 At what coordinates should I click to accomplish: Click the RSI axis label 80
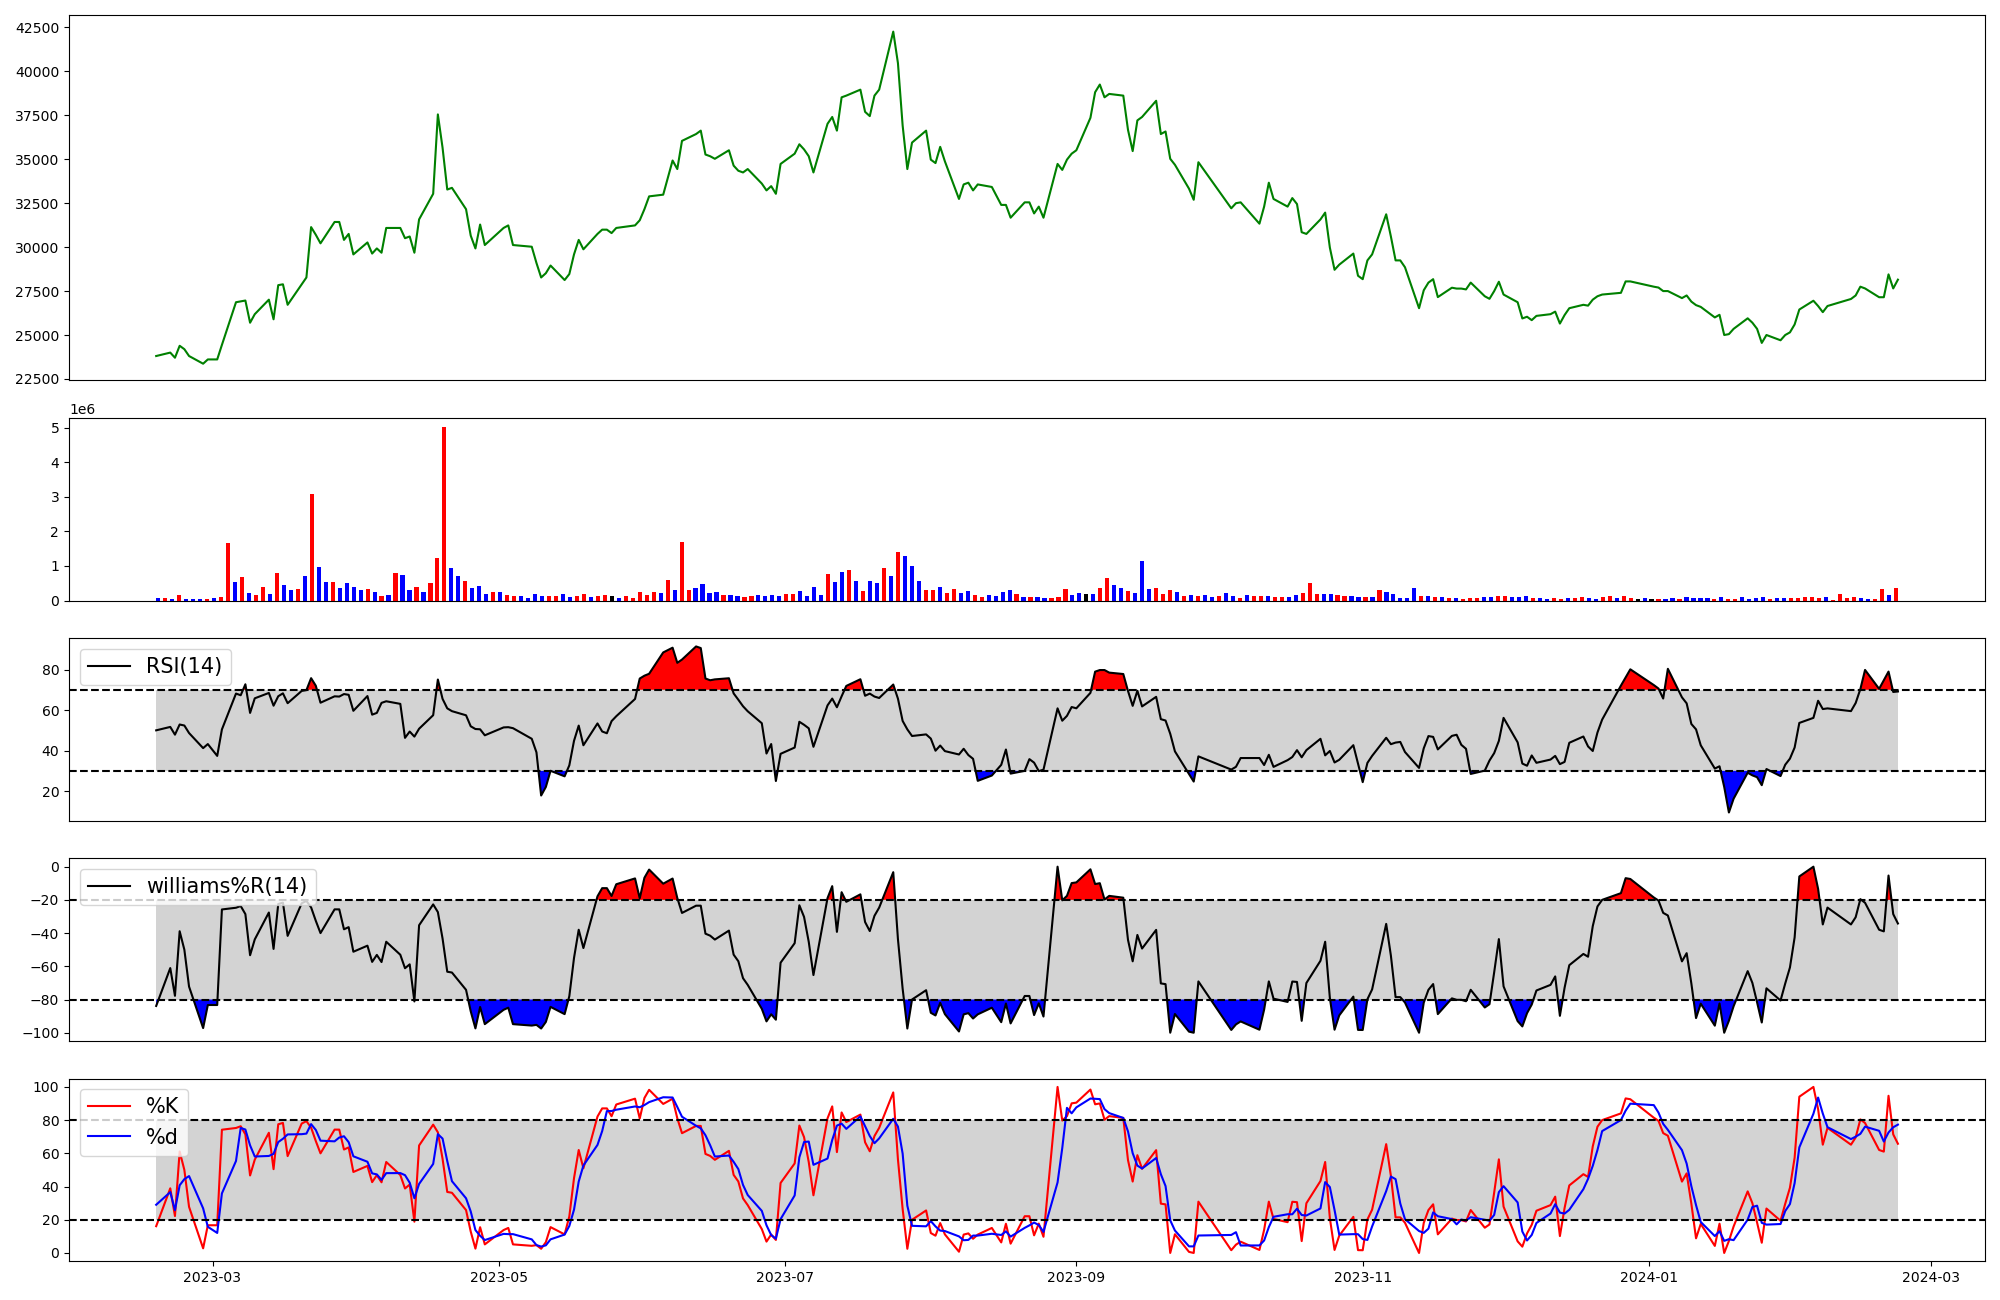pyautogui.click(x=51, y=671)
